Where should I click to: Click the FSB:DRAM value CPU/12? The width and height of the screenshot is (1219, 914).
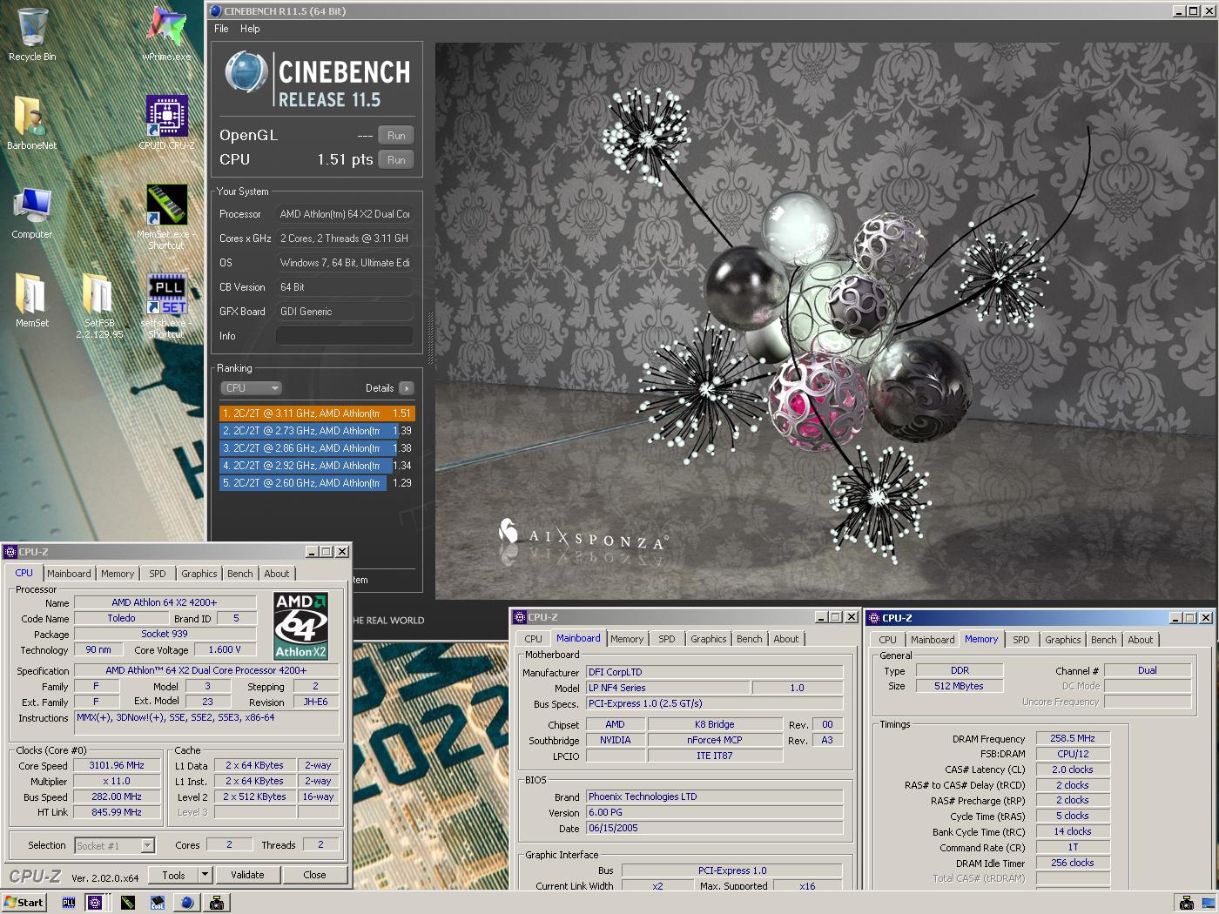pos(1072,754)
